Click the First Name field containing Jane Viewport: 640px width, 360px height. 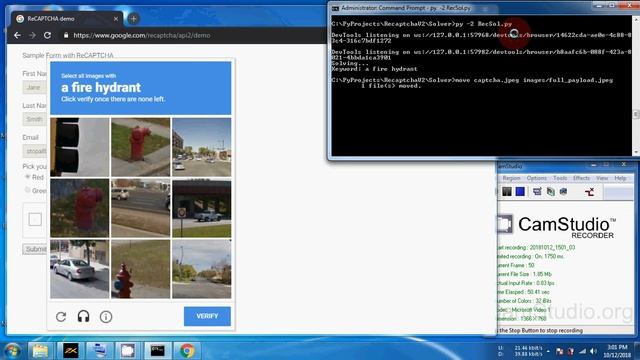pos(34,87)
